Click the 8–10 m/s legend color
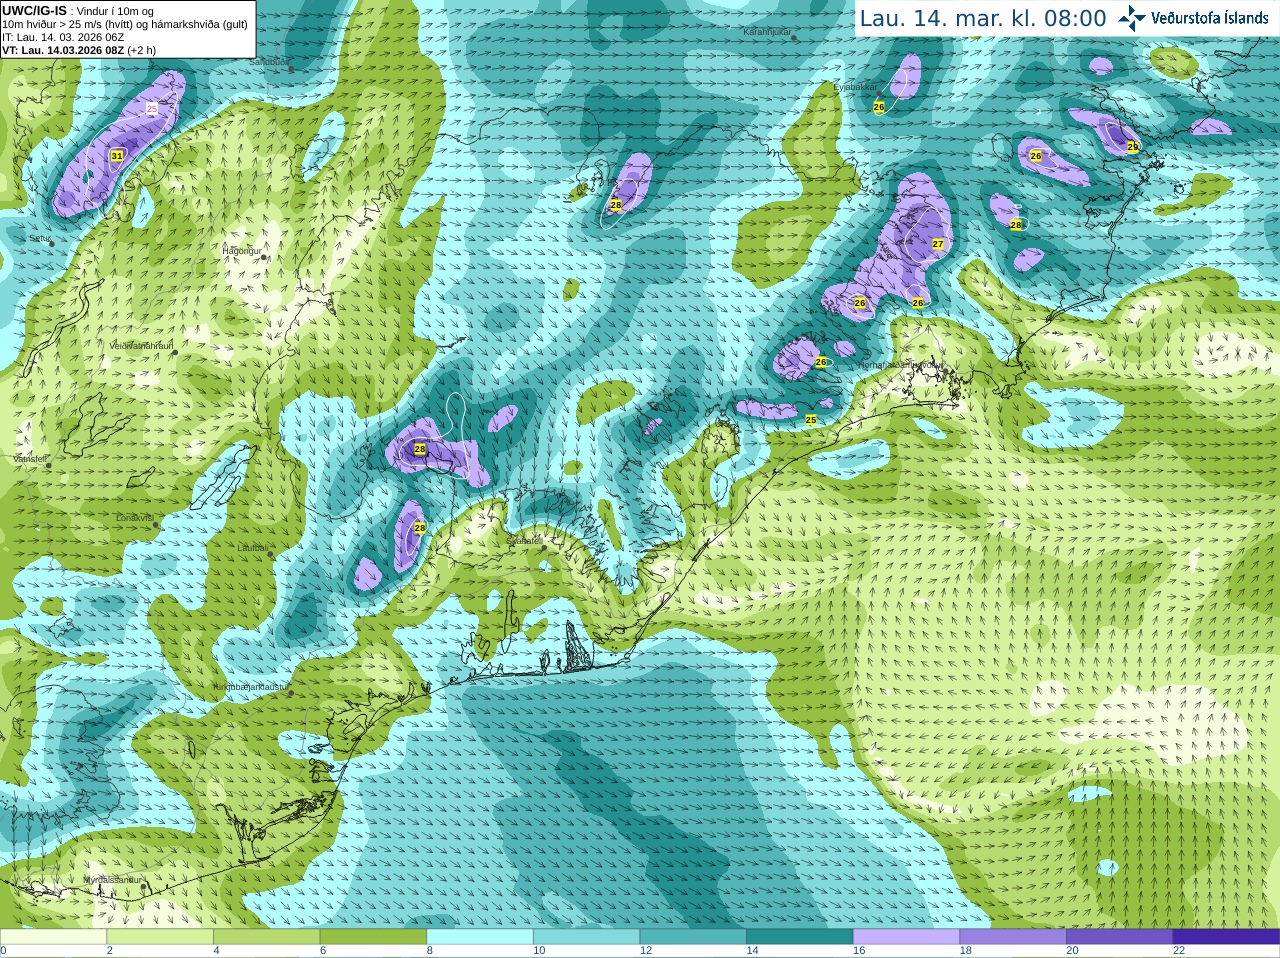 480,937
